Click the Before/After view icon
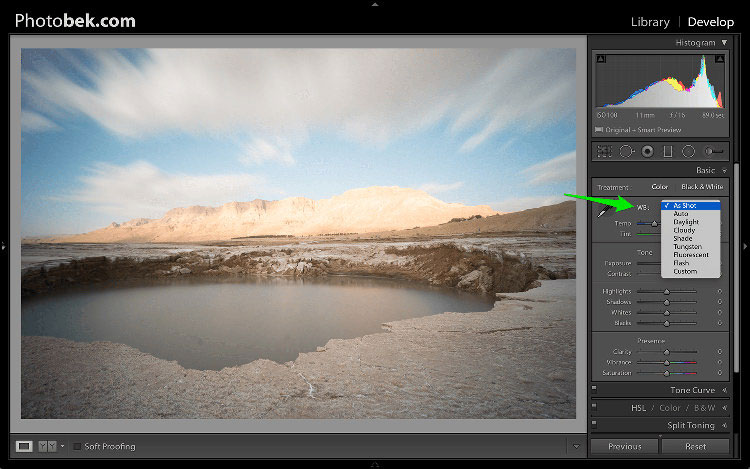The height and width of the screenshot is (469, 750). tap(46, 446)
